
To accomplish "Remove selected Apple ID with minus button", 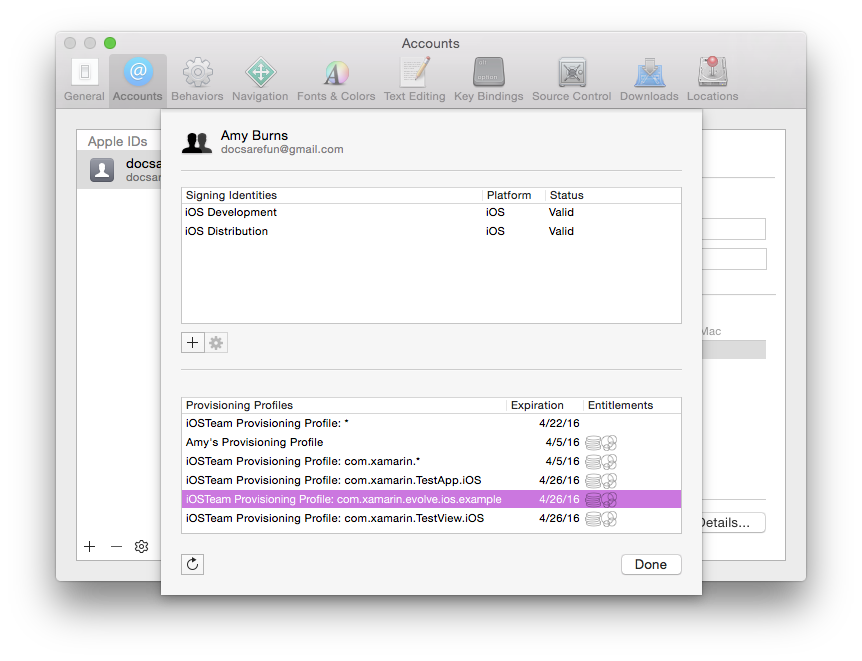I will click(x=115, y=547).
